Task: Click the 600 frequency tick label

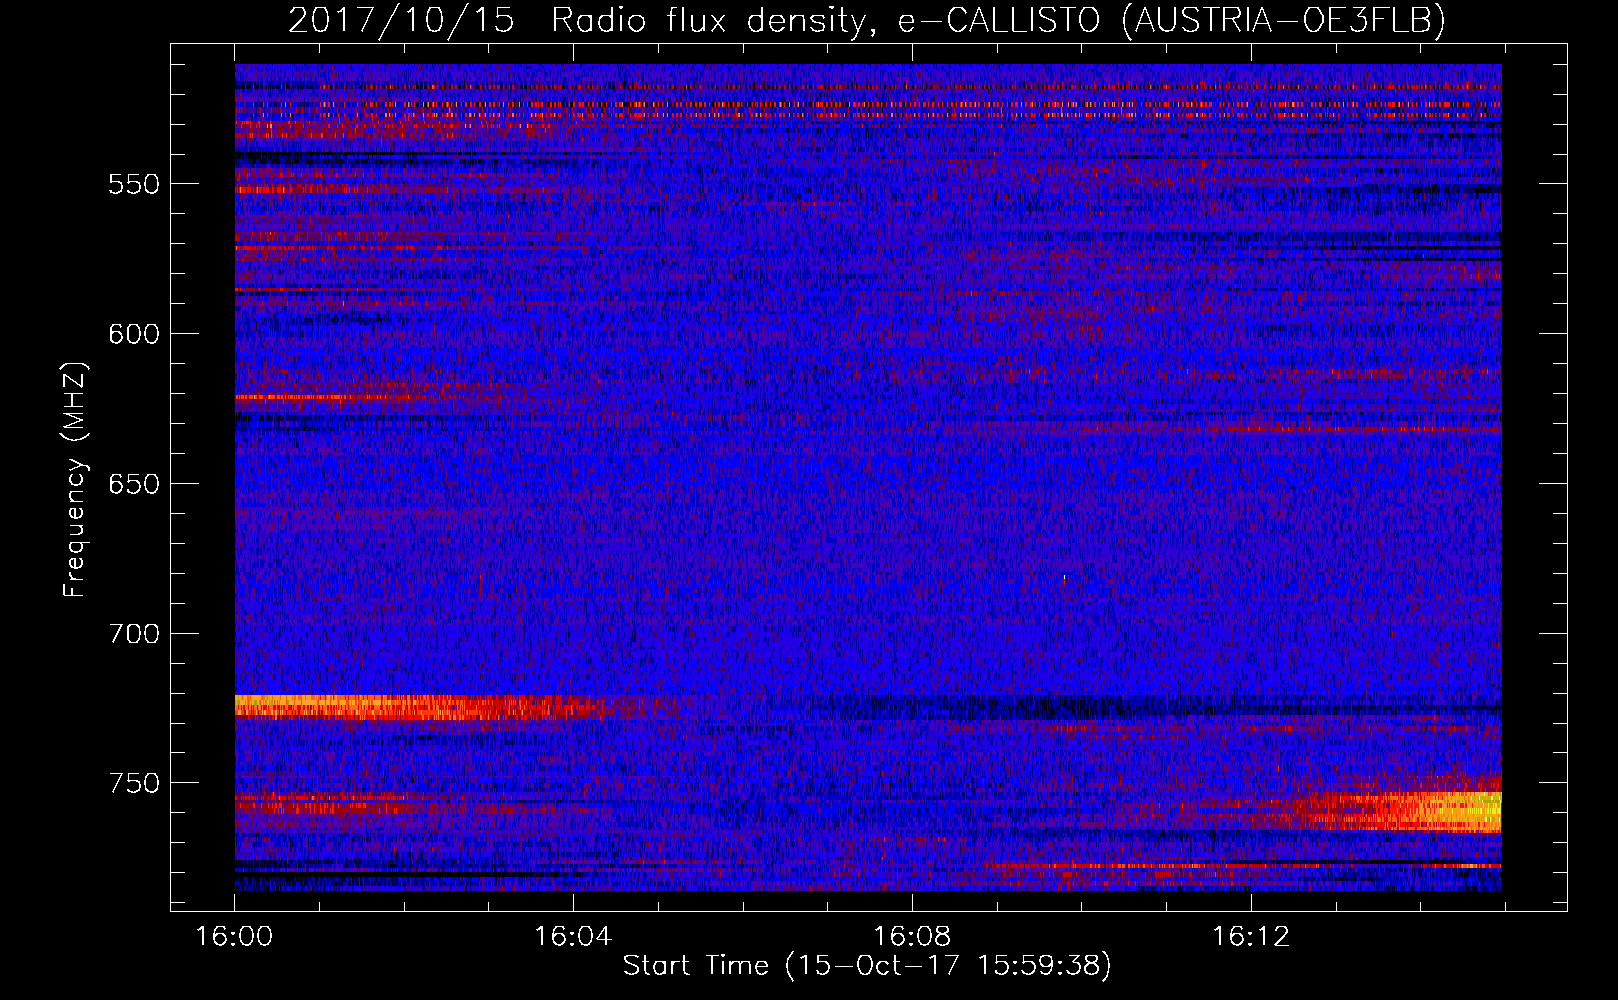Action: (134, 334)
